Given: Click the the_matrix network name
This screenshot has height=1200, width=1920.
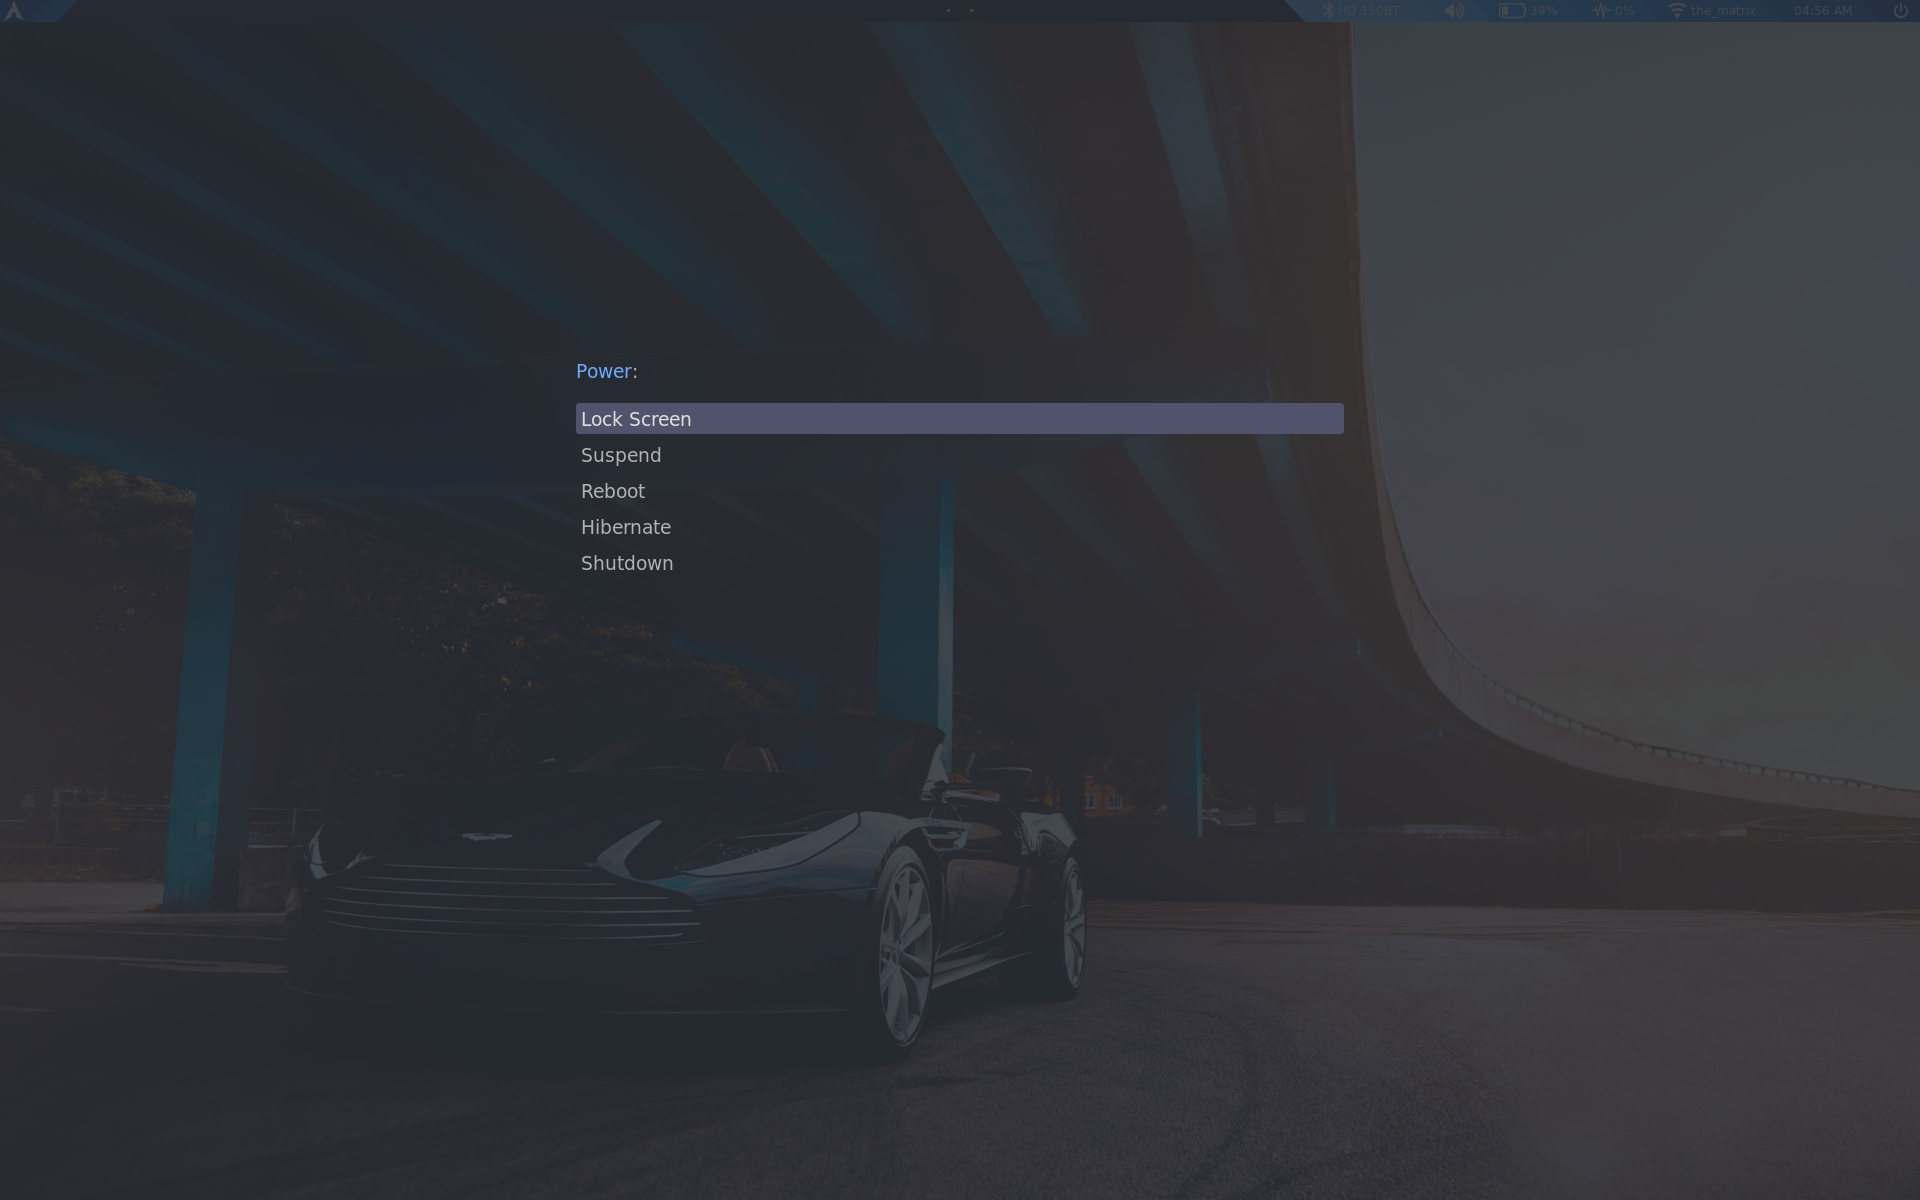Looking at the screenshot, I should pyautogui.click(x=1723, y=11).
